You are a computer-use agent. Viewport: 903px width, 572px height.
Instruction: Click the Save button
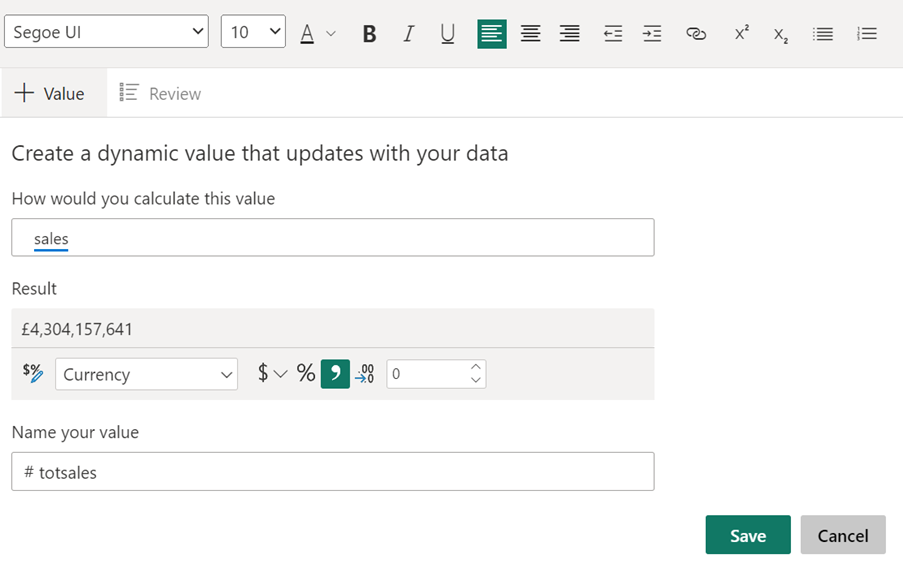(747, 535)
